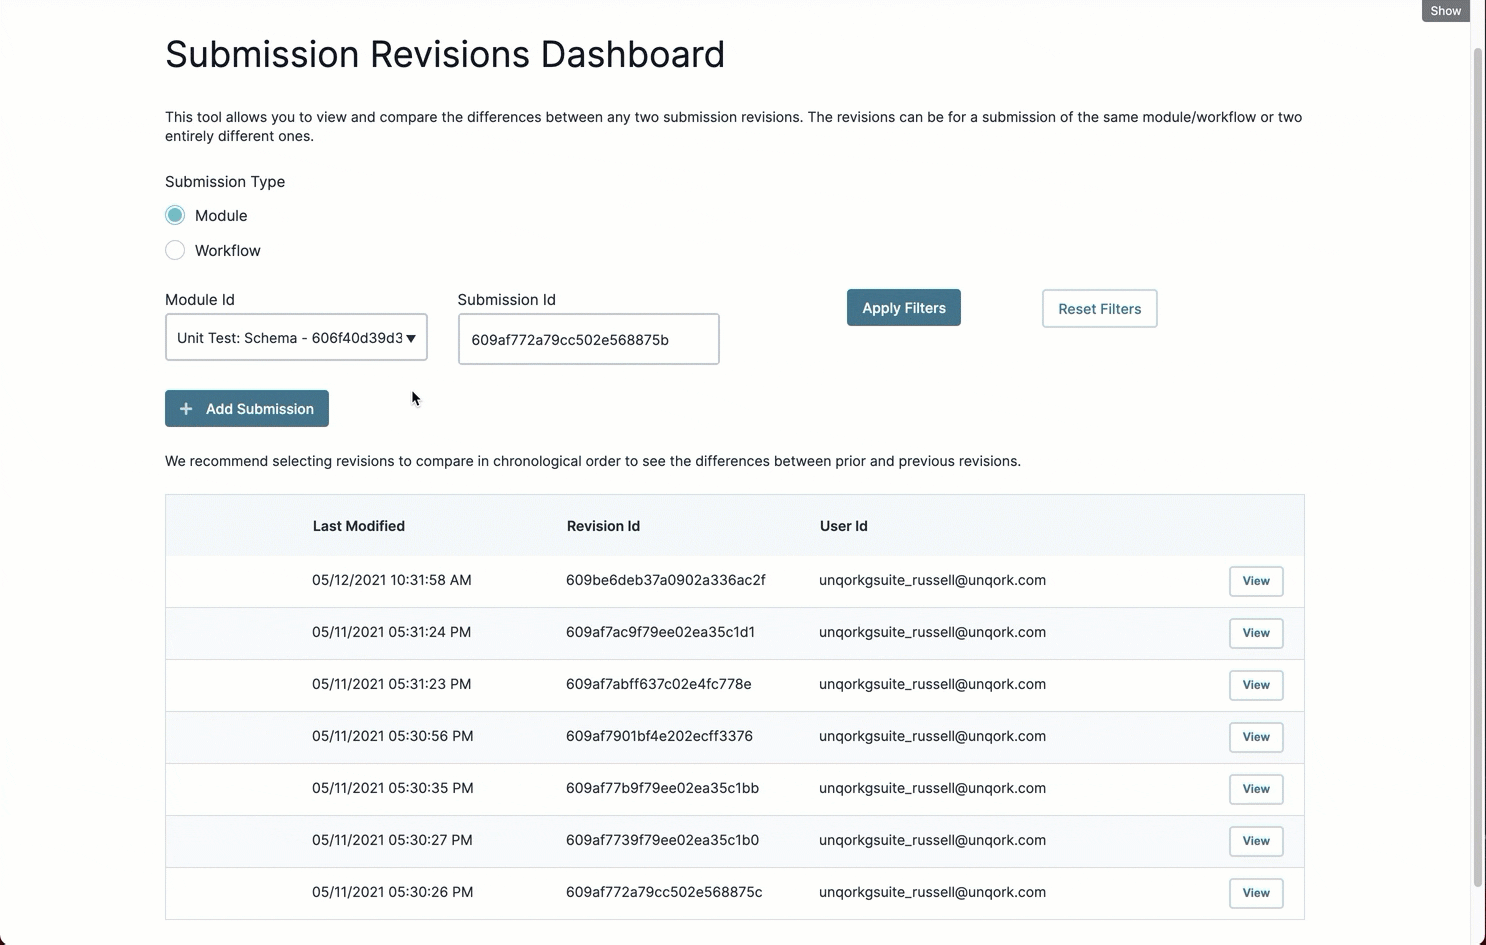Click user email in the 05:30:26 PM row
The image size is (1486, 945).
click(x=932, y=892)
